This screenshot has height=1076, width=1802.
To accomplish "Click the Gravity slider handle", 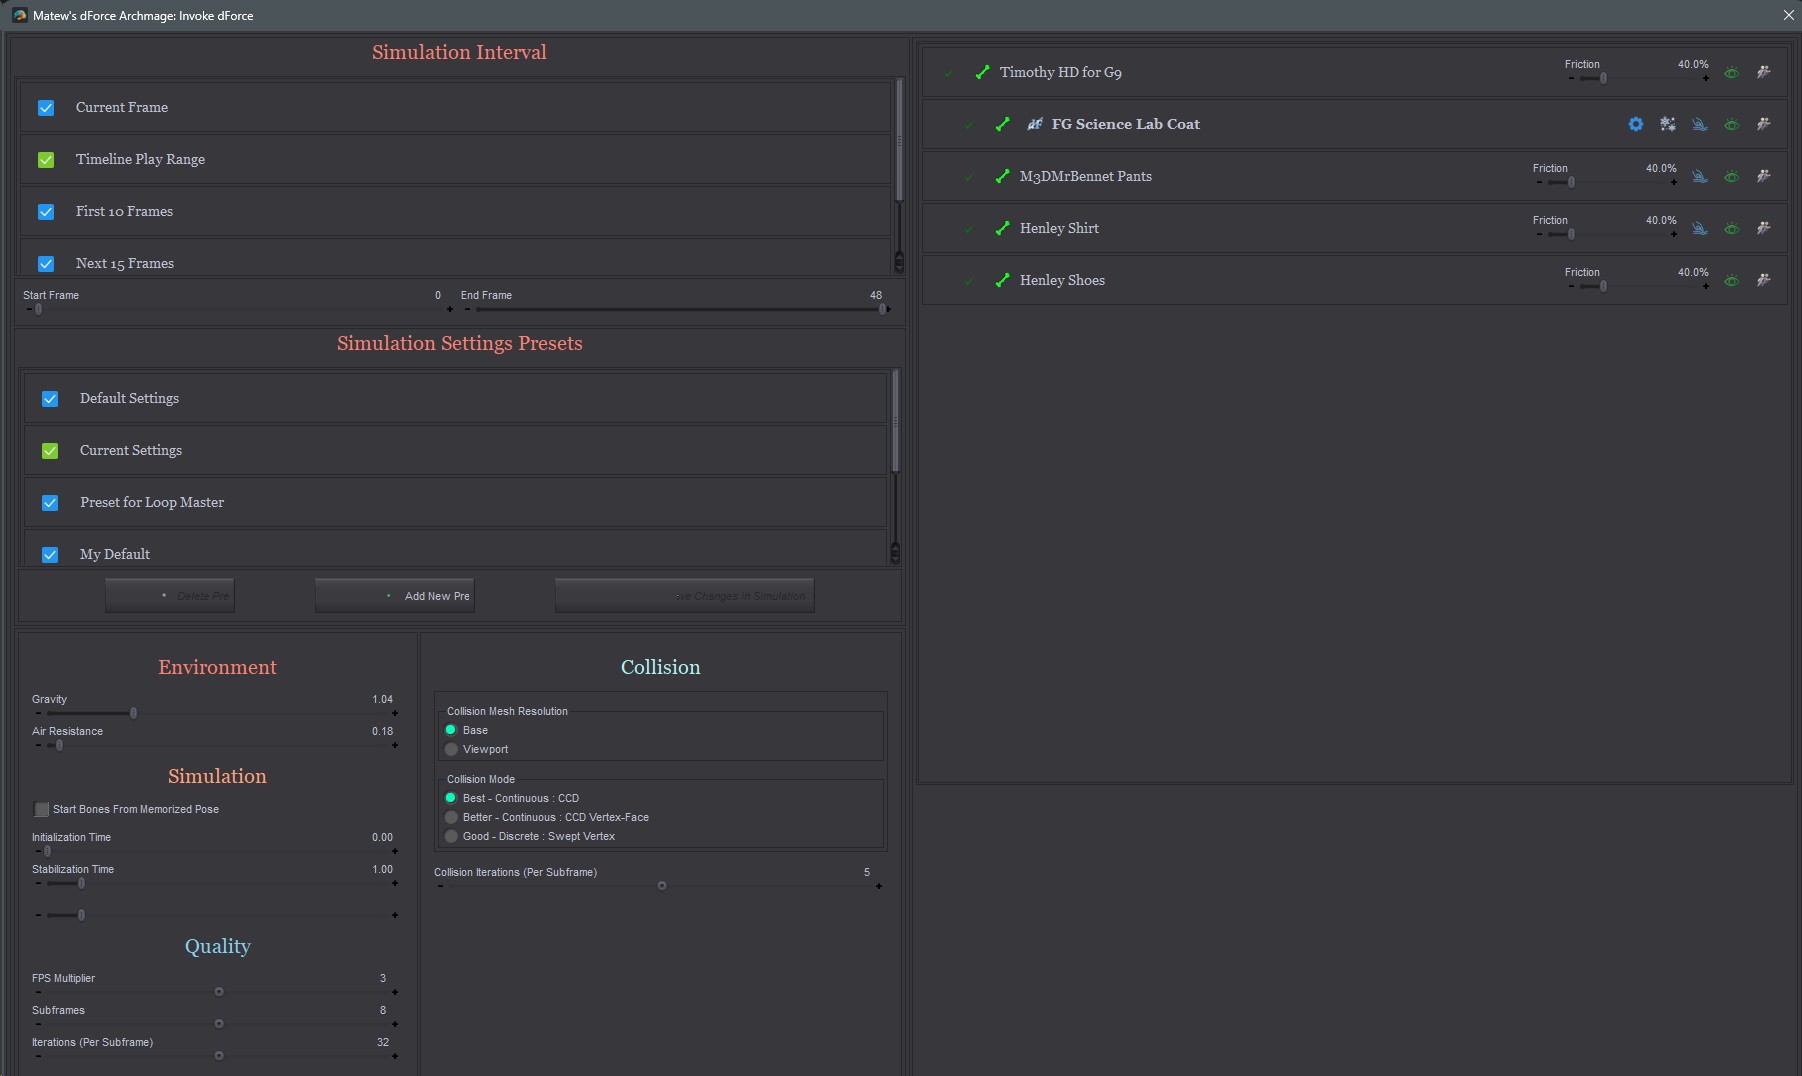I will click(x=133, y=713).
